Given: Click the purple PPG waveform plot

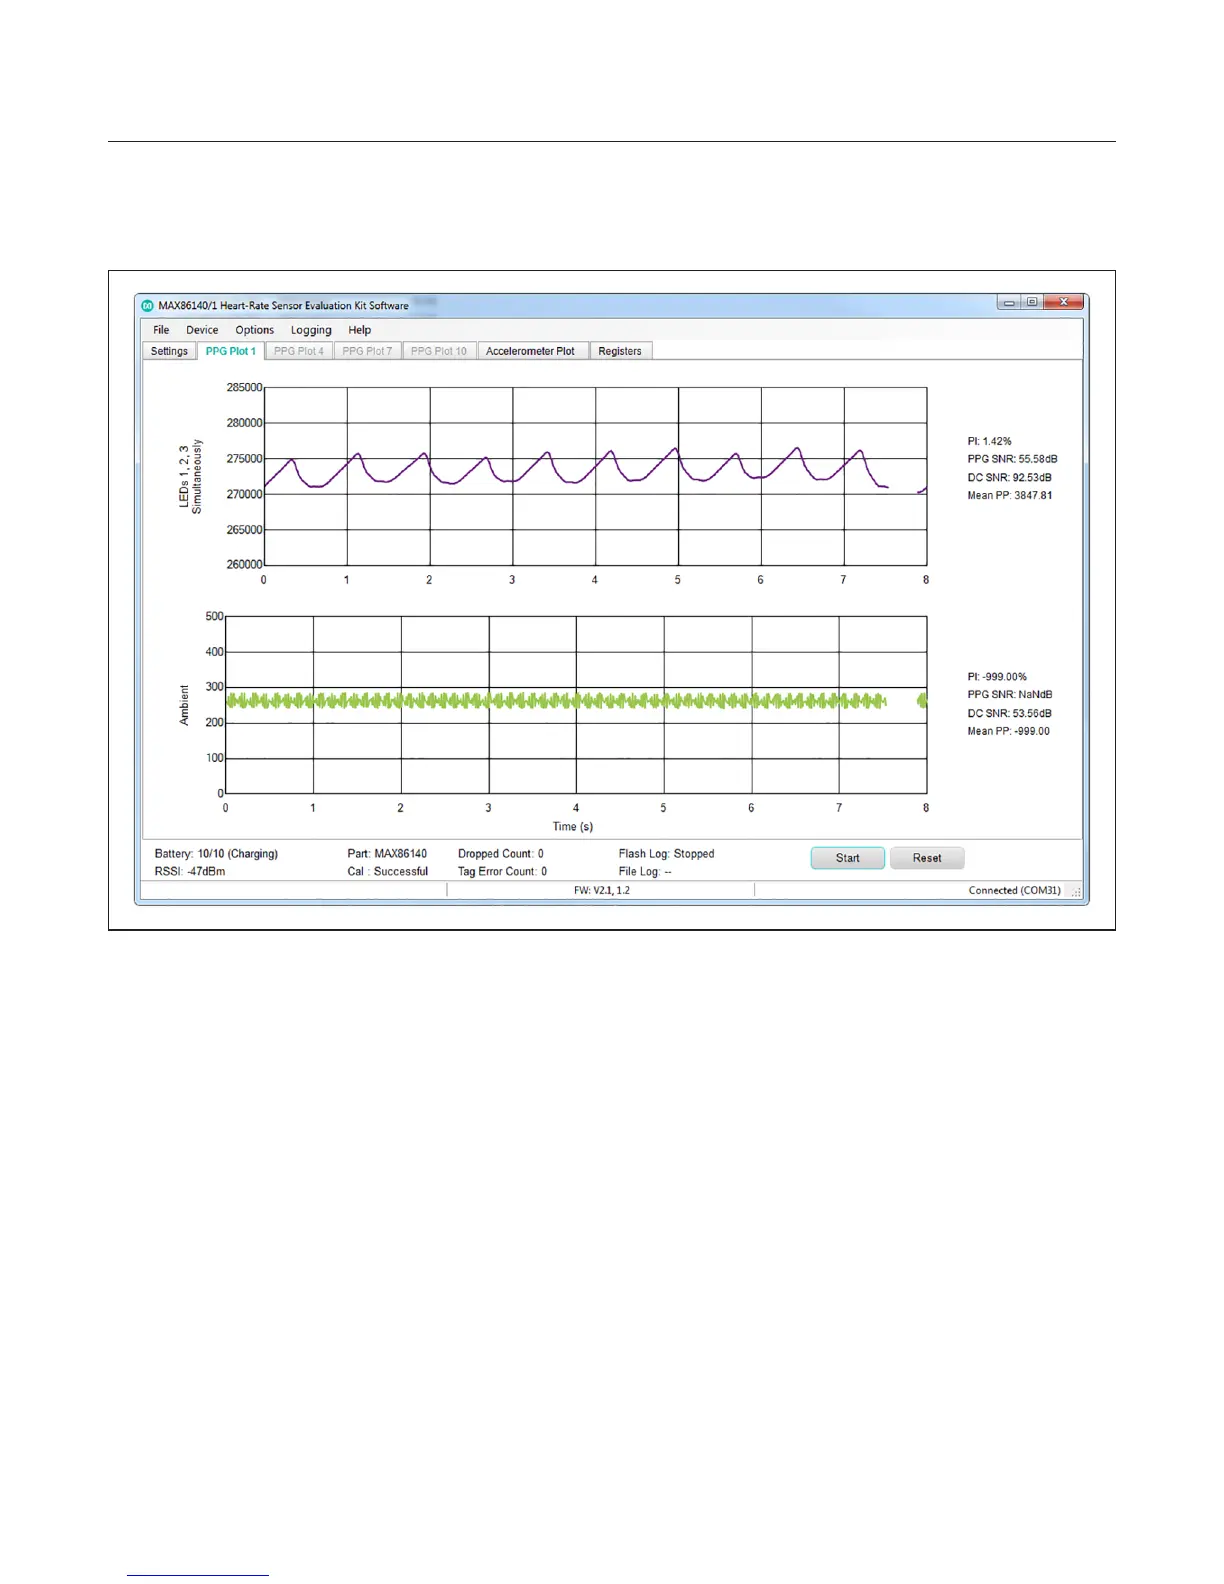Looking at the screenshot, I should 595,476.
